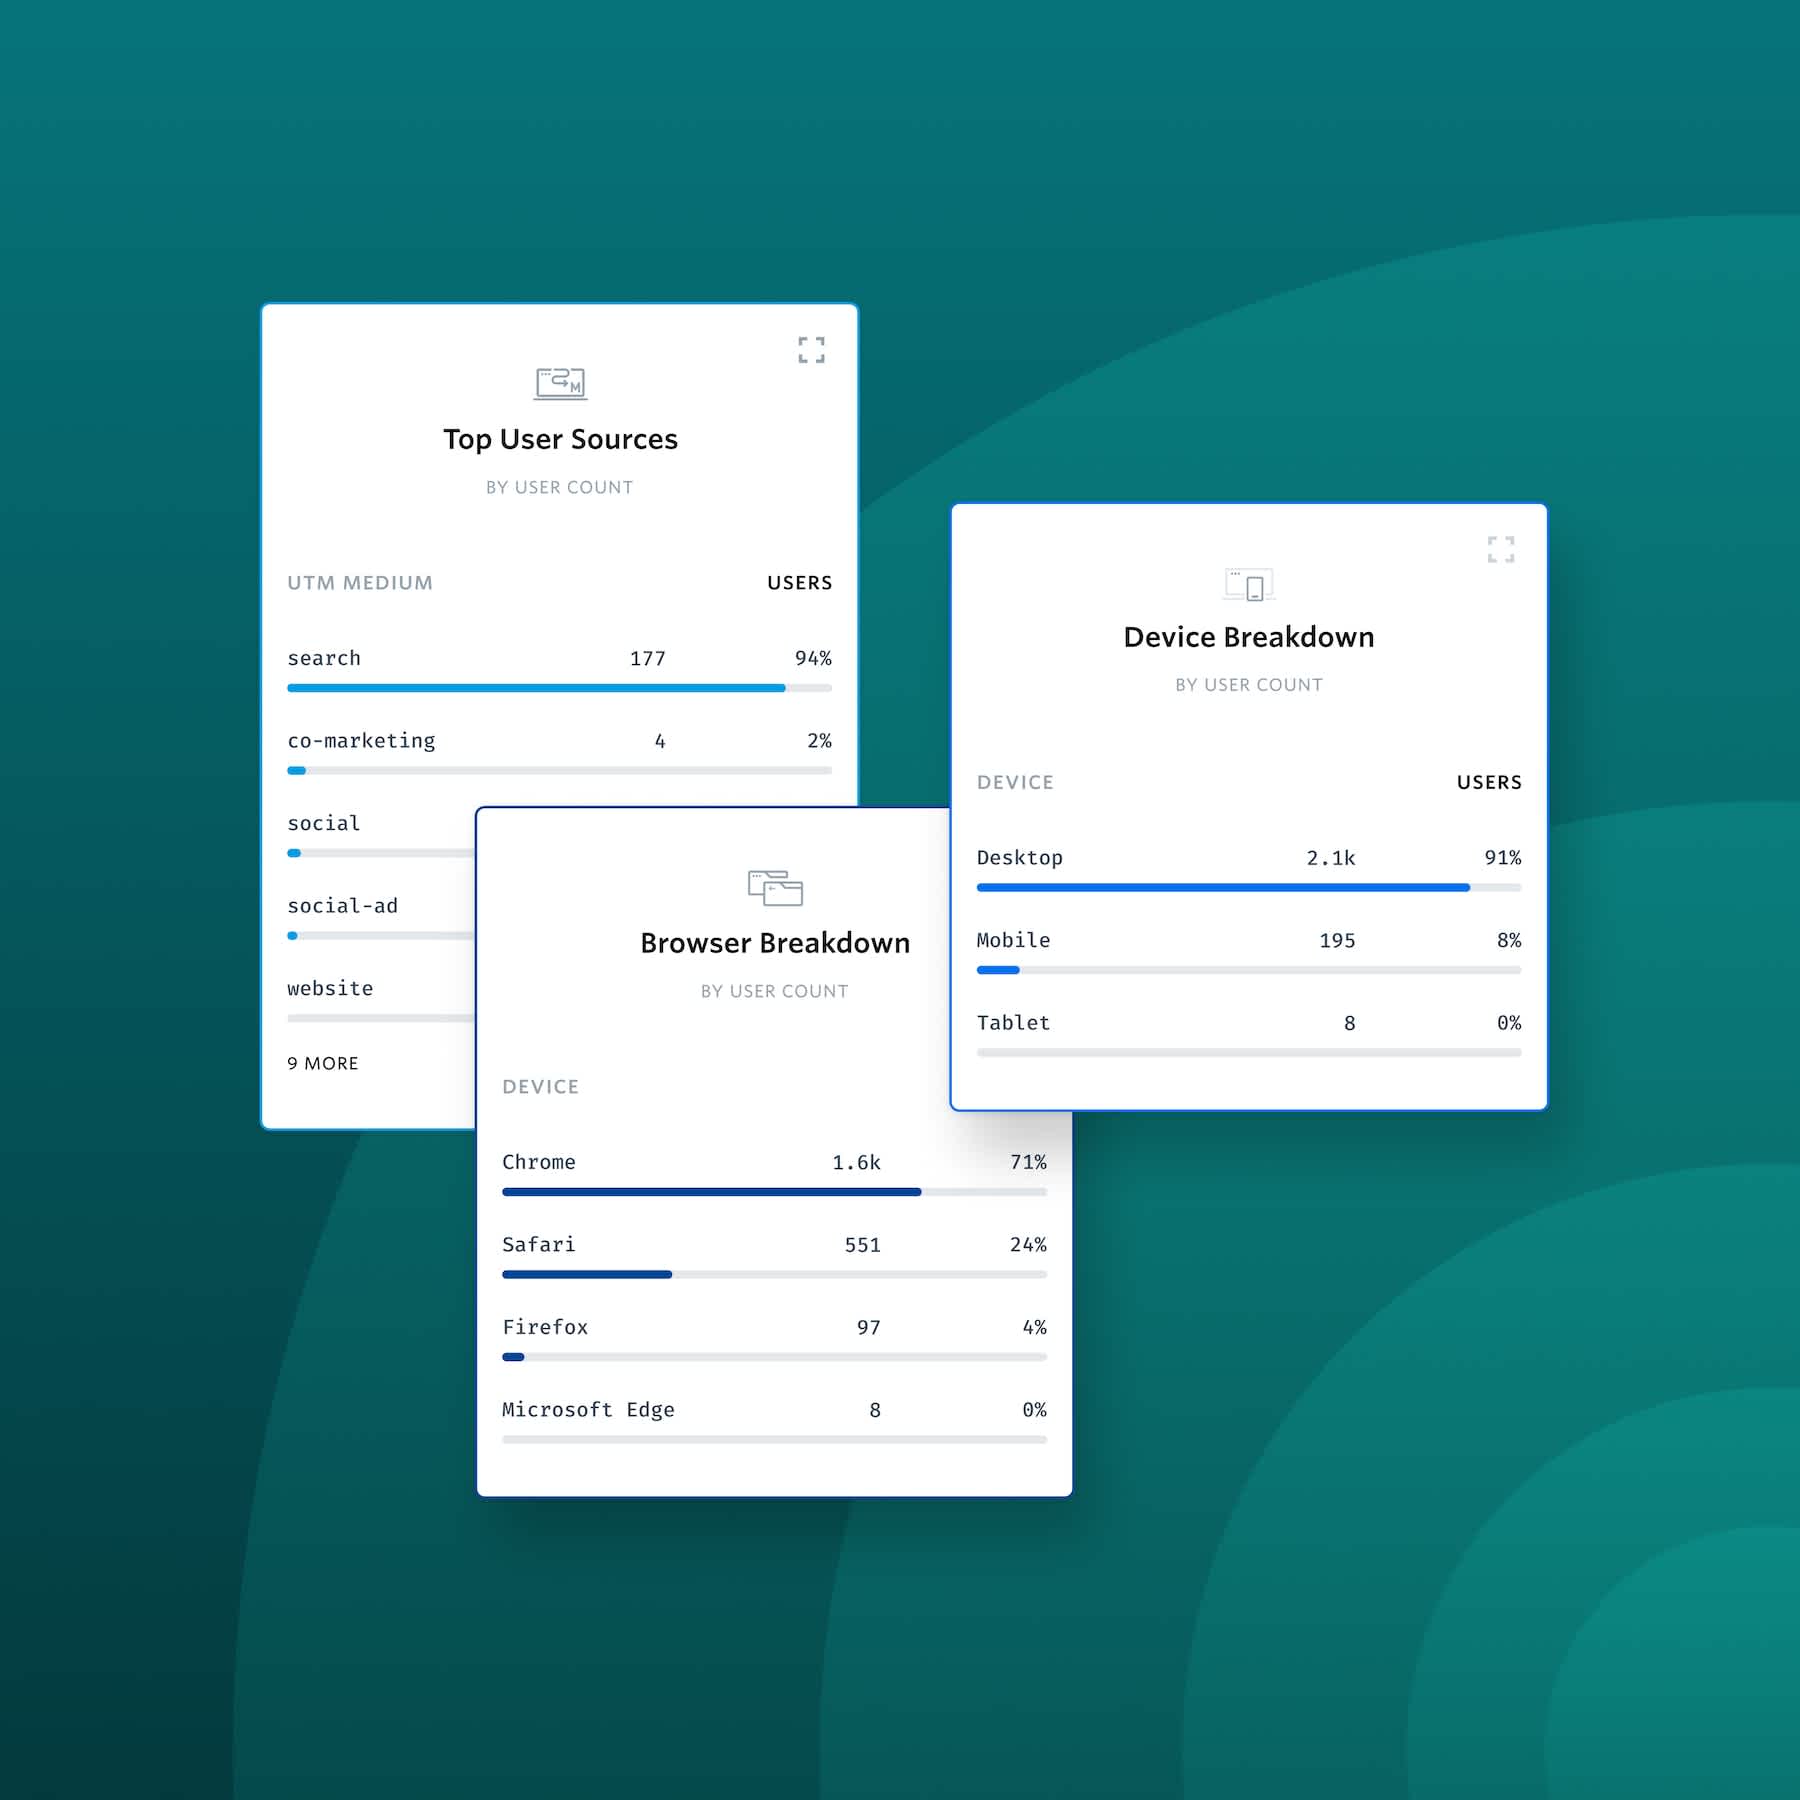Sort by USERS in Top User Sources
The width and height of the screenshot is (1800, 1800).
point(799,583)
